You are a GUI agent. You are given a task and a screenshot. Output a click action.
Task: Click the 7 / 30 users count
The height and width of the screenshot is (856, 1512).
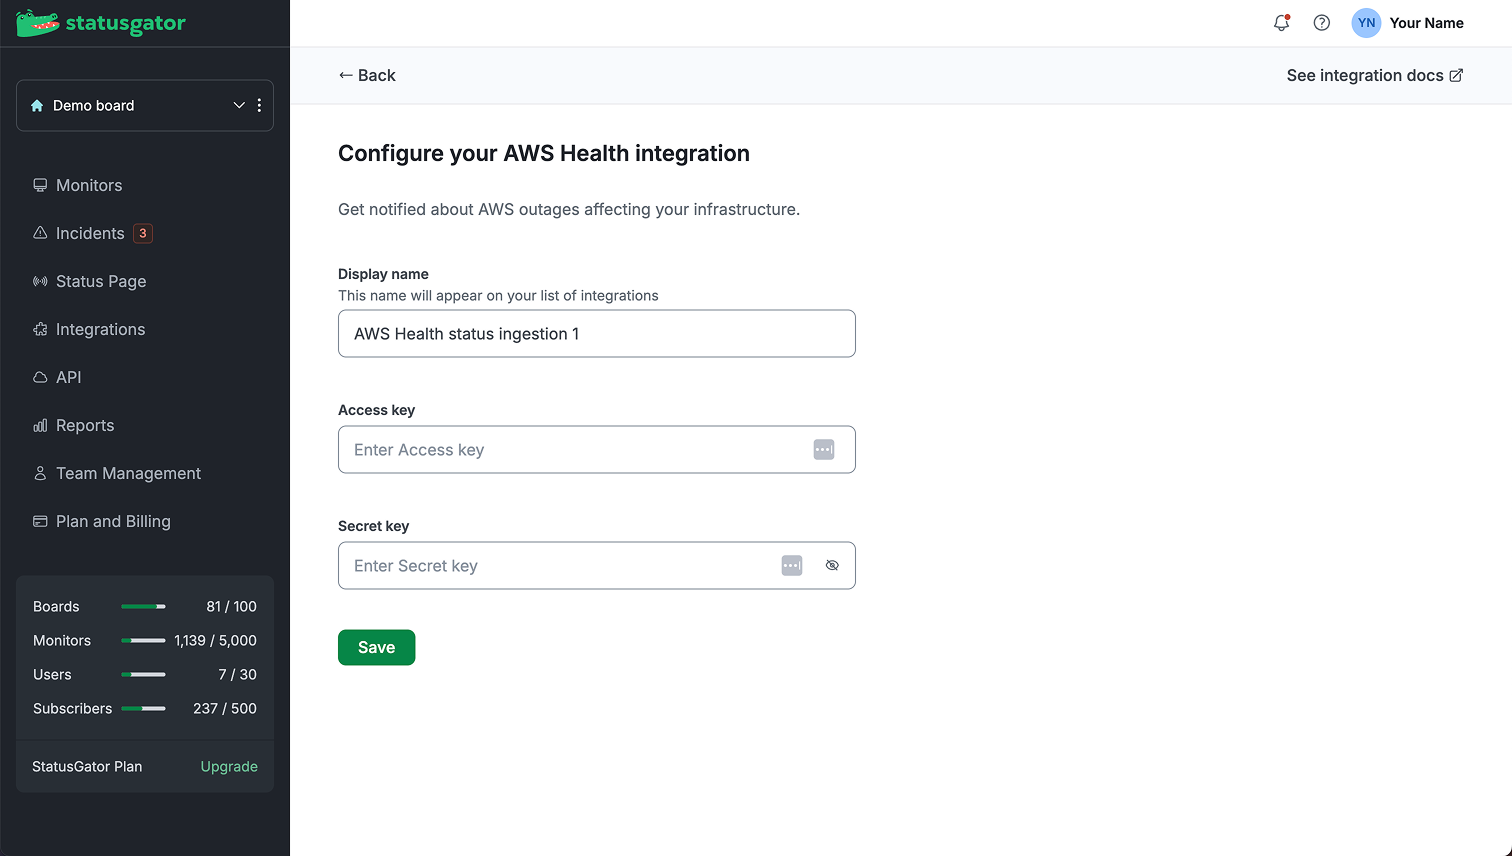coord(238,674)
